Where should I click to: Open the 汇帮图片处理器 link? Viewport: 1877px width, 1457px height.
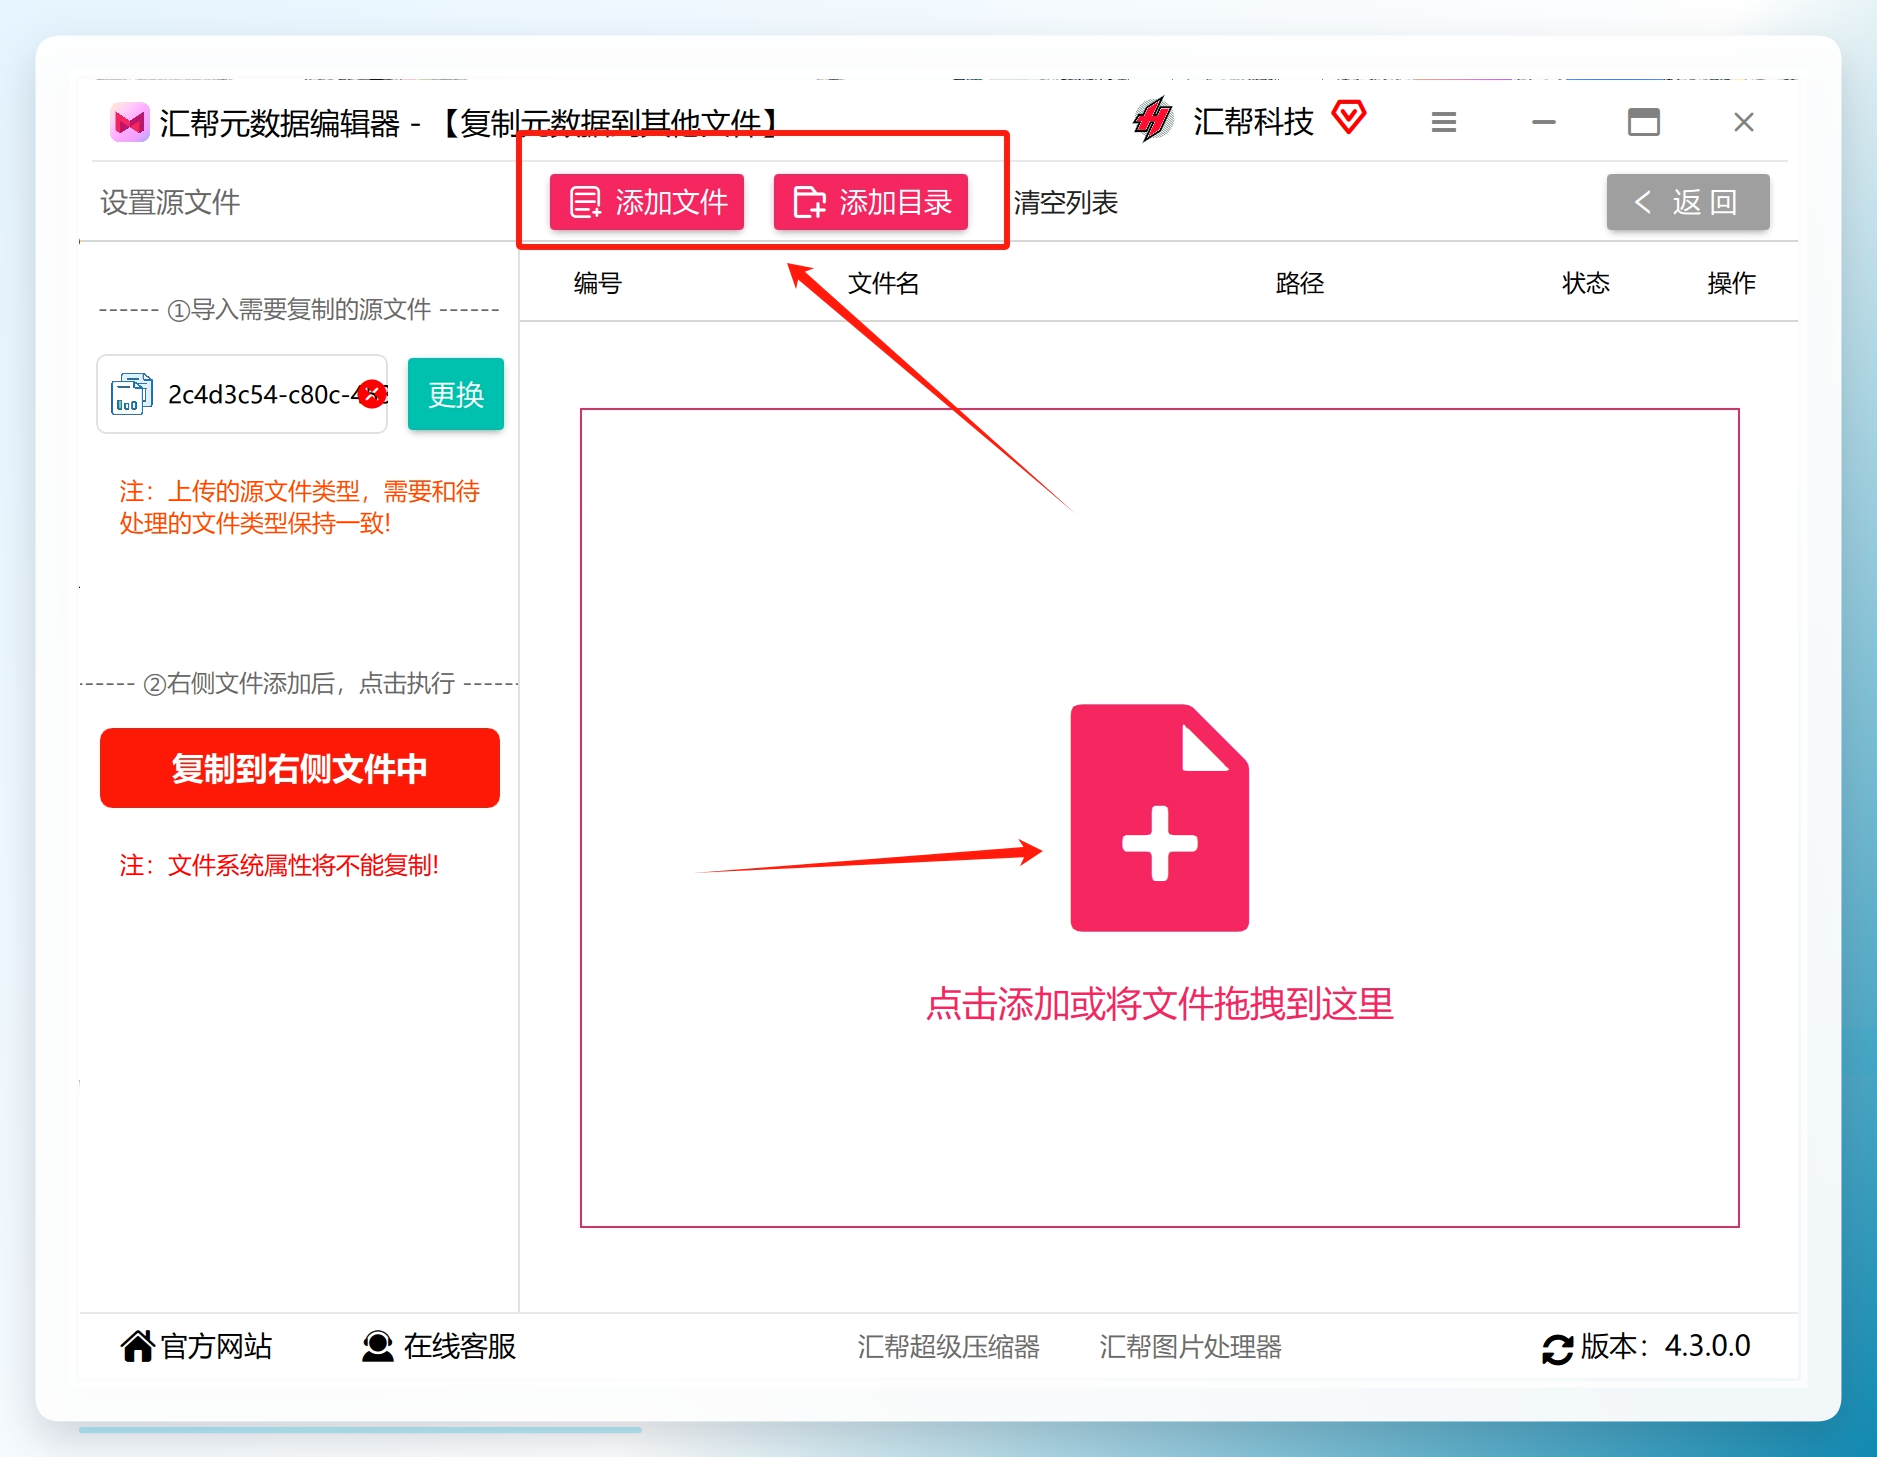[x=1190, y=1347]
